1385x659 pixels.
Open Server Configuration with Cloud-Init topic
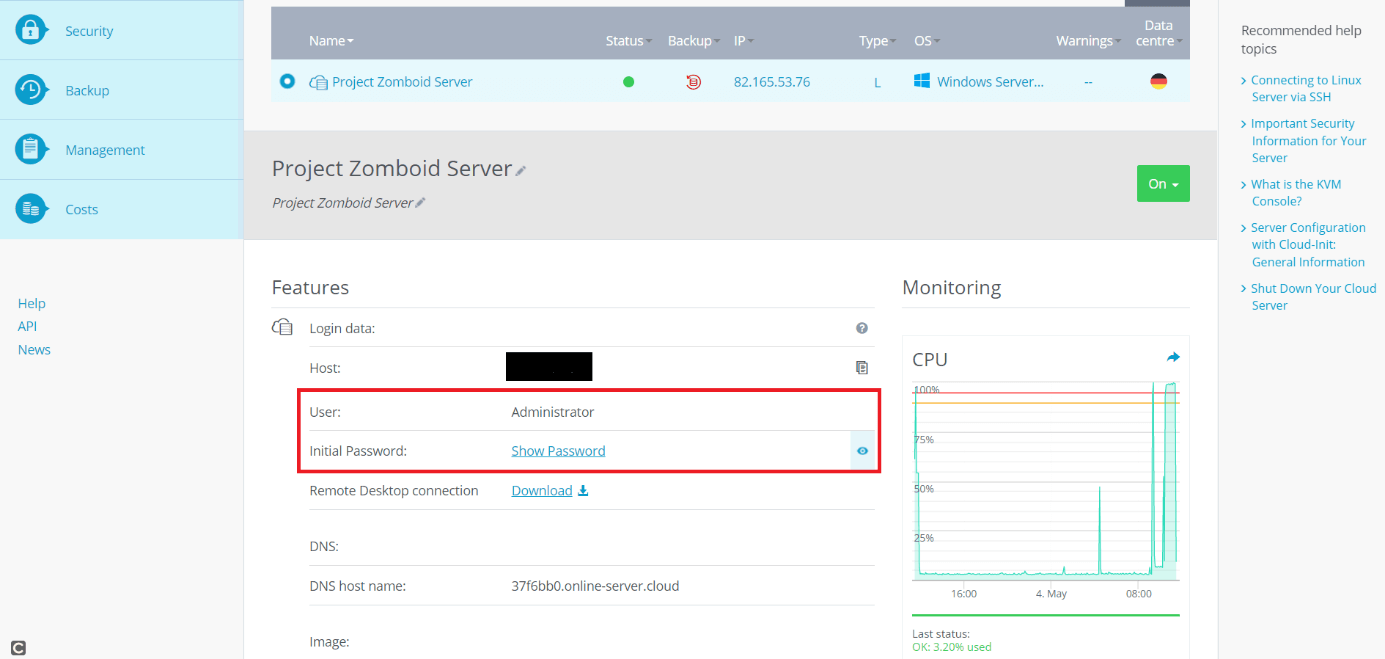(x=1308, y=245)
